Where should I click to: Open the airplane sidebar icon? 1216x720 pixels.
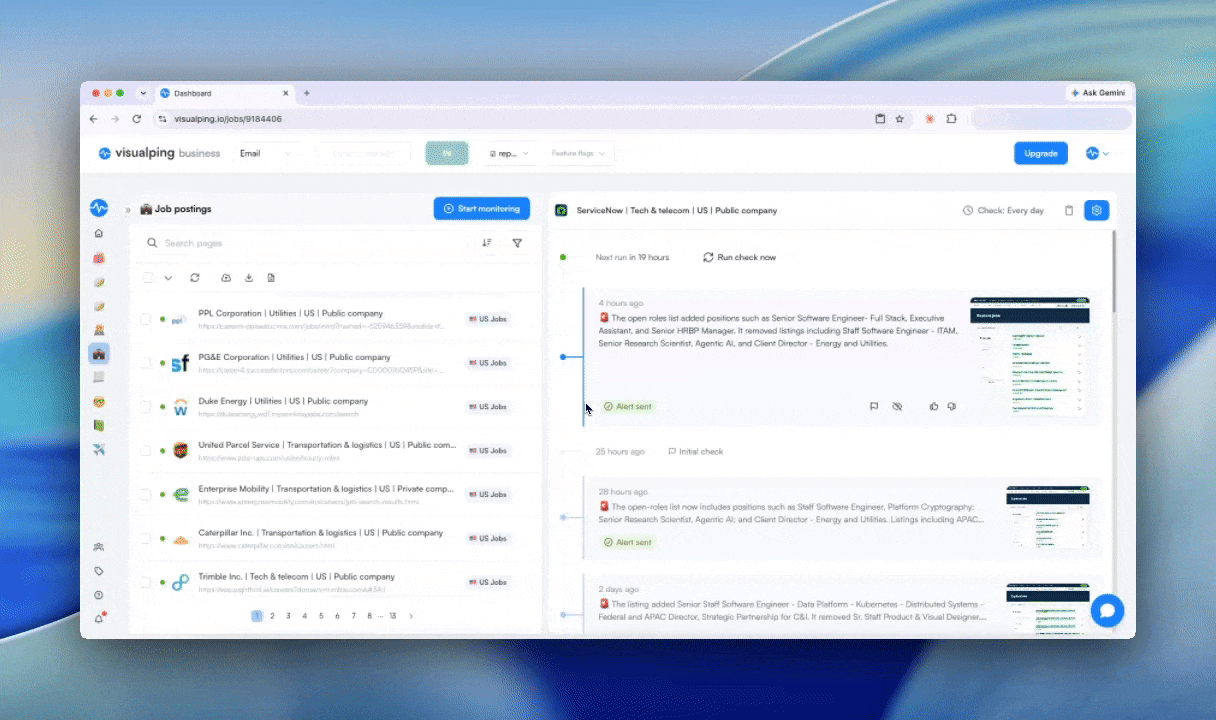[x=98, y=450]
